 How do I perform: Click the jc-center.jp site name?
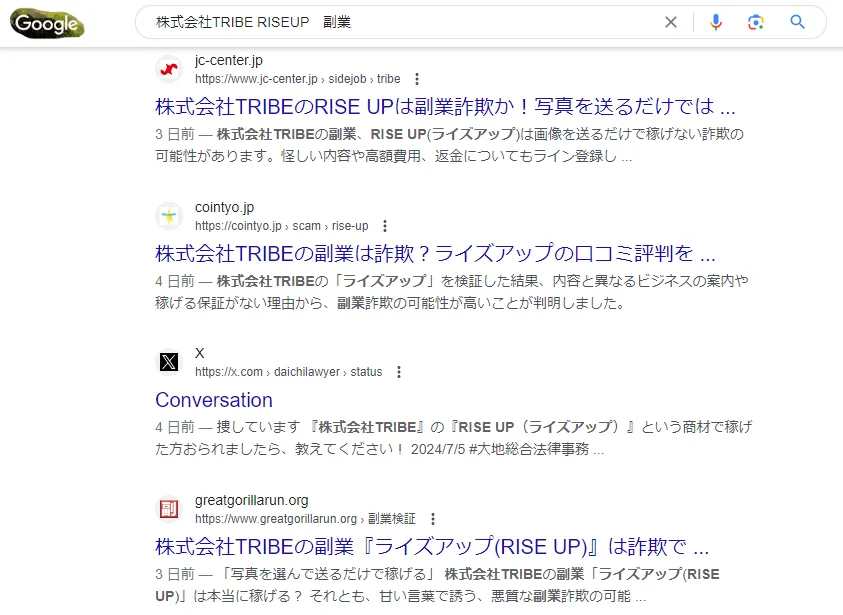pyautogui.click(x=229, y=61)
